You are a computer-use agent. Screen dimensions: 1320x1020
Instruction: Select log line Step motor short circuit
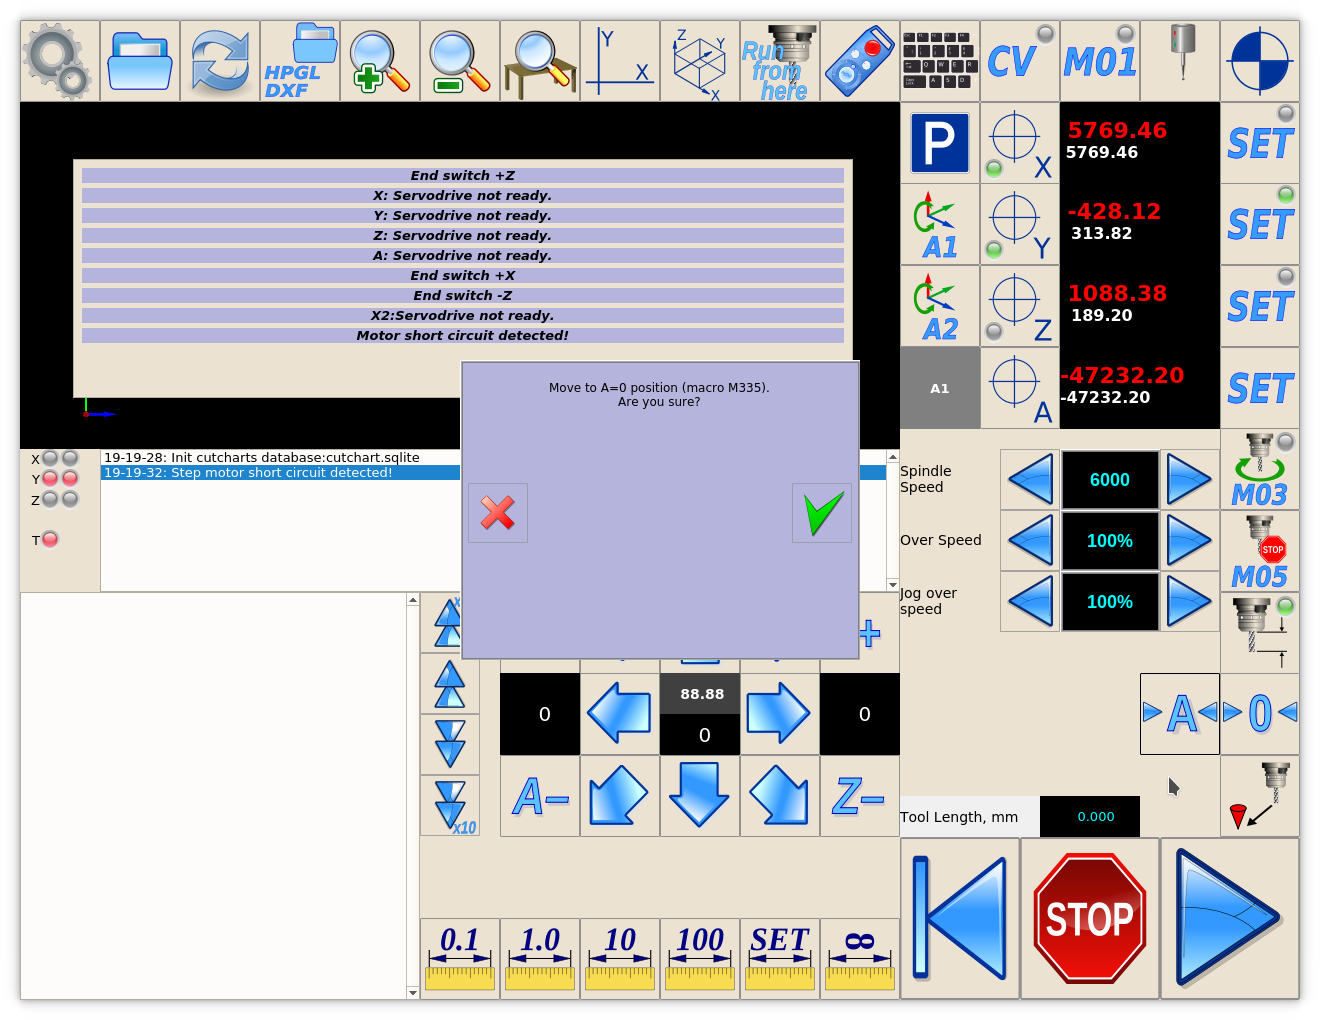point(281,473)
